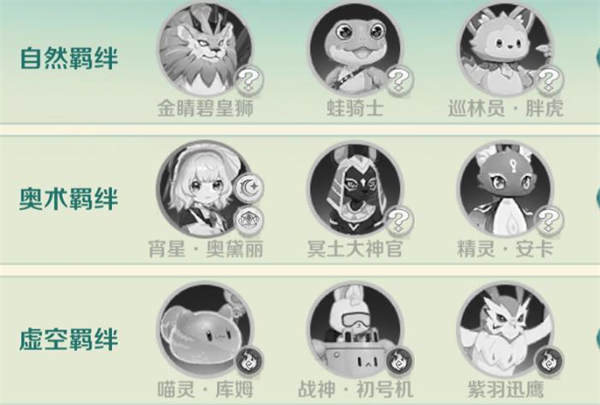The height and width of the screenshot is (405, 600).
Task: Click the flame badge on 紫羽迅鹰
Action: [549, 361]
